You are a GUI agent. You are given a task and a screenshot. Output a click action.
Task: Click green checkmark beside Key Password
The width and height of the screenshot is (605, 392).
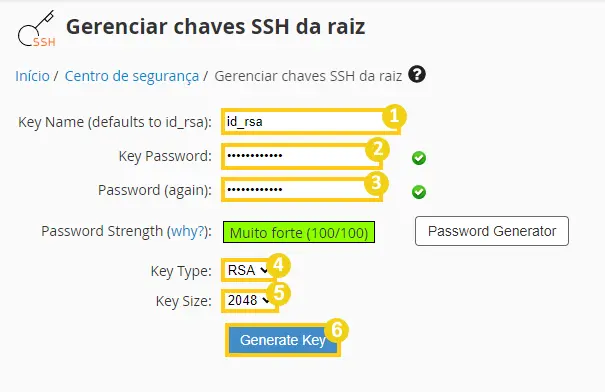pyautogui.click(x=419, y=158)
